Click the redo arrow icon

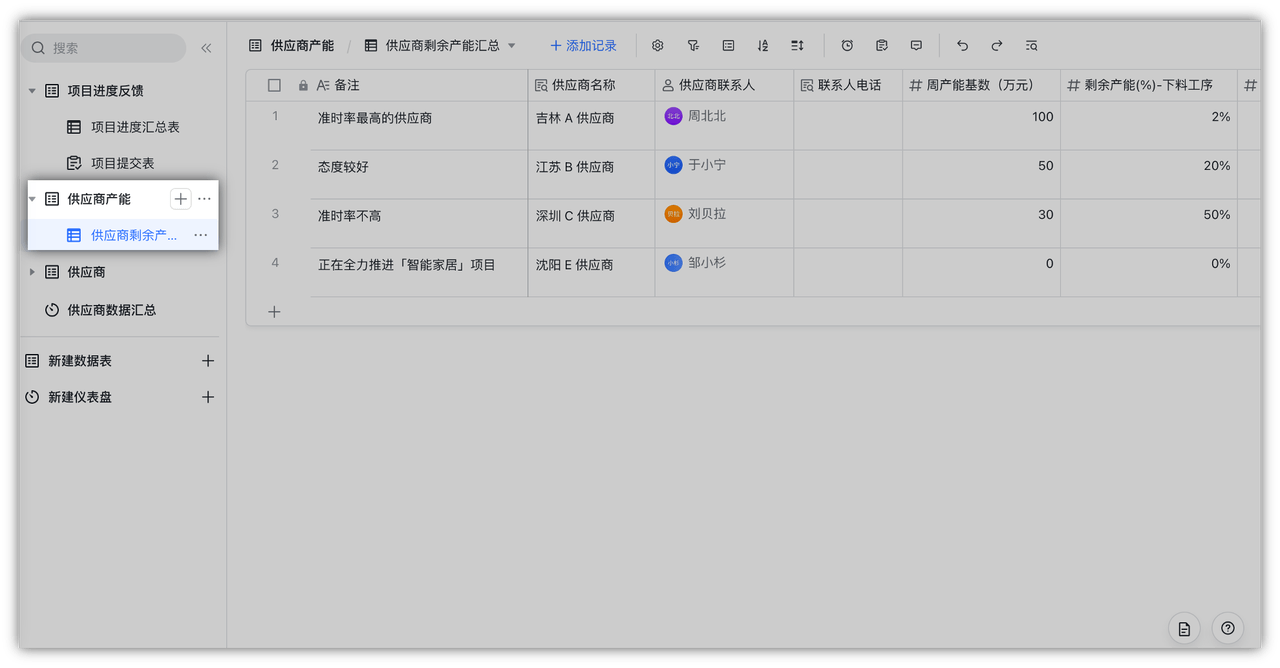[997, 46]
